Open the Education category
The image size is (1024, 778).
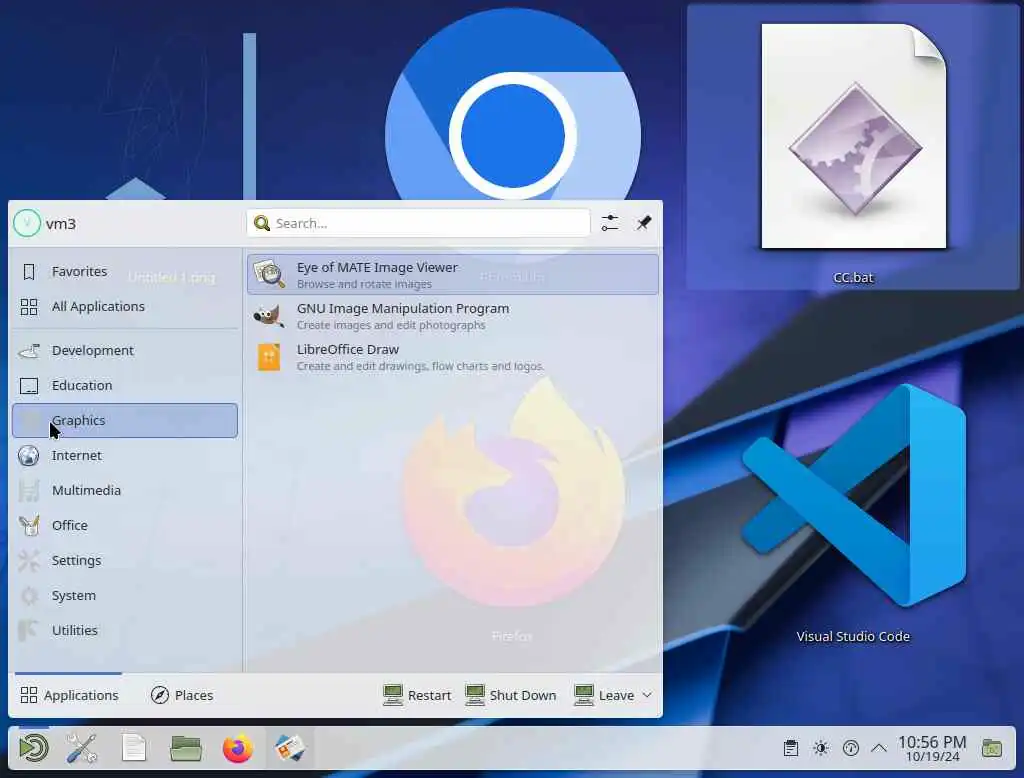[125, 385]
